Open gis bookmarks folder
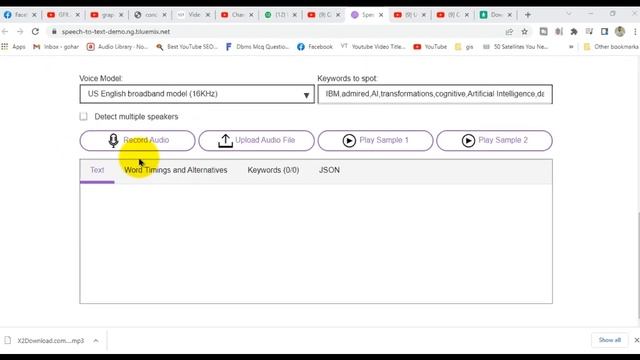The height and width of the screenshot is (360, 640). (x=464, y=47)
